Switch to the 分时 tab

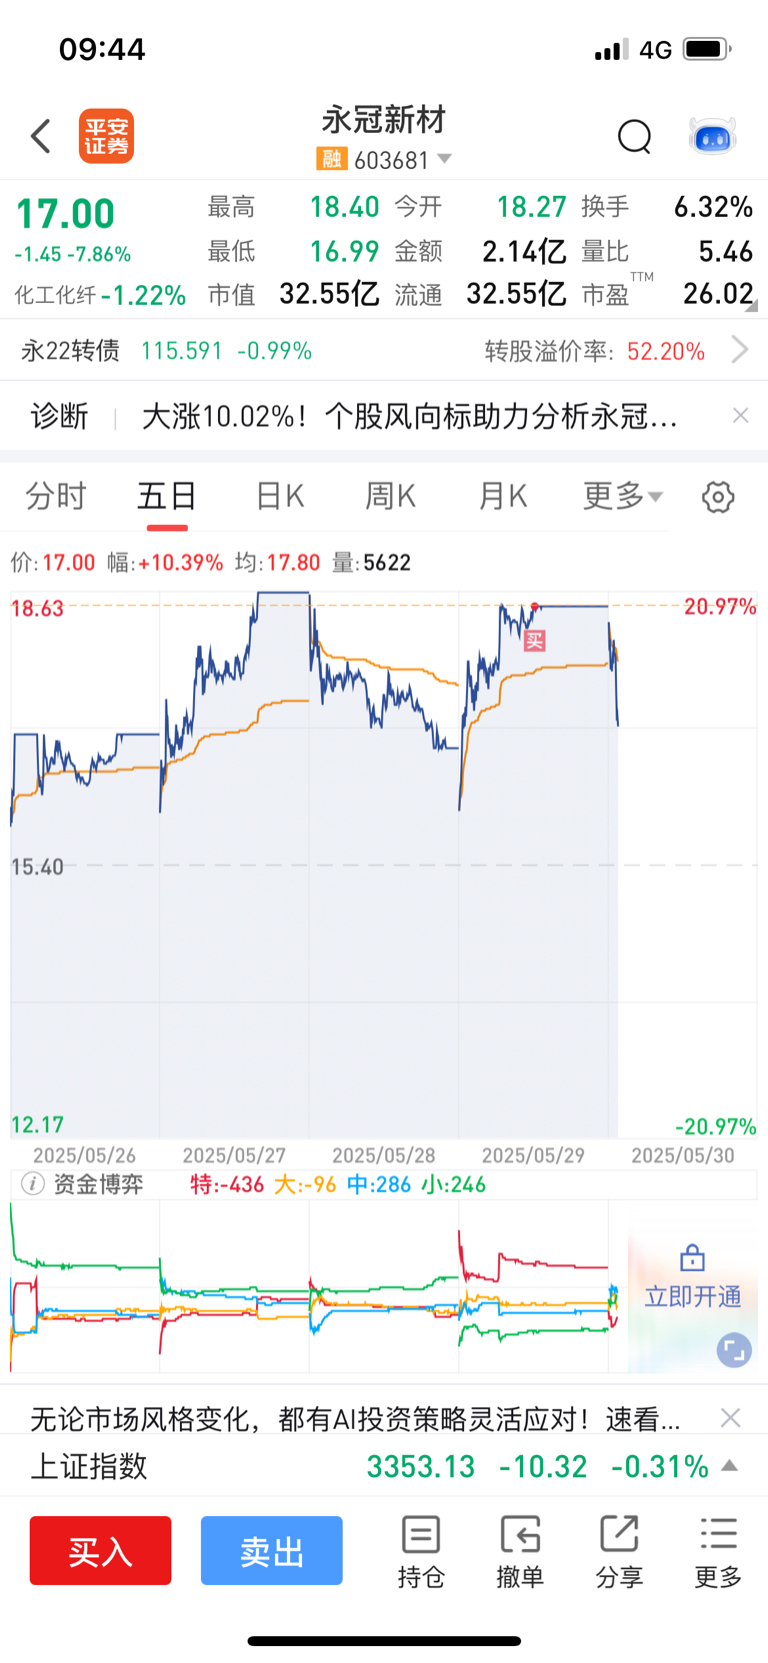pyautogui.click(x=56, y=496)
